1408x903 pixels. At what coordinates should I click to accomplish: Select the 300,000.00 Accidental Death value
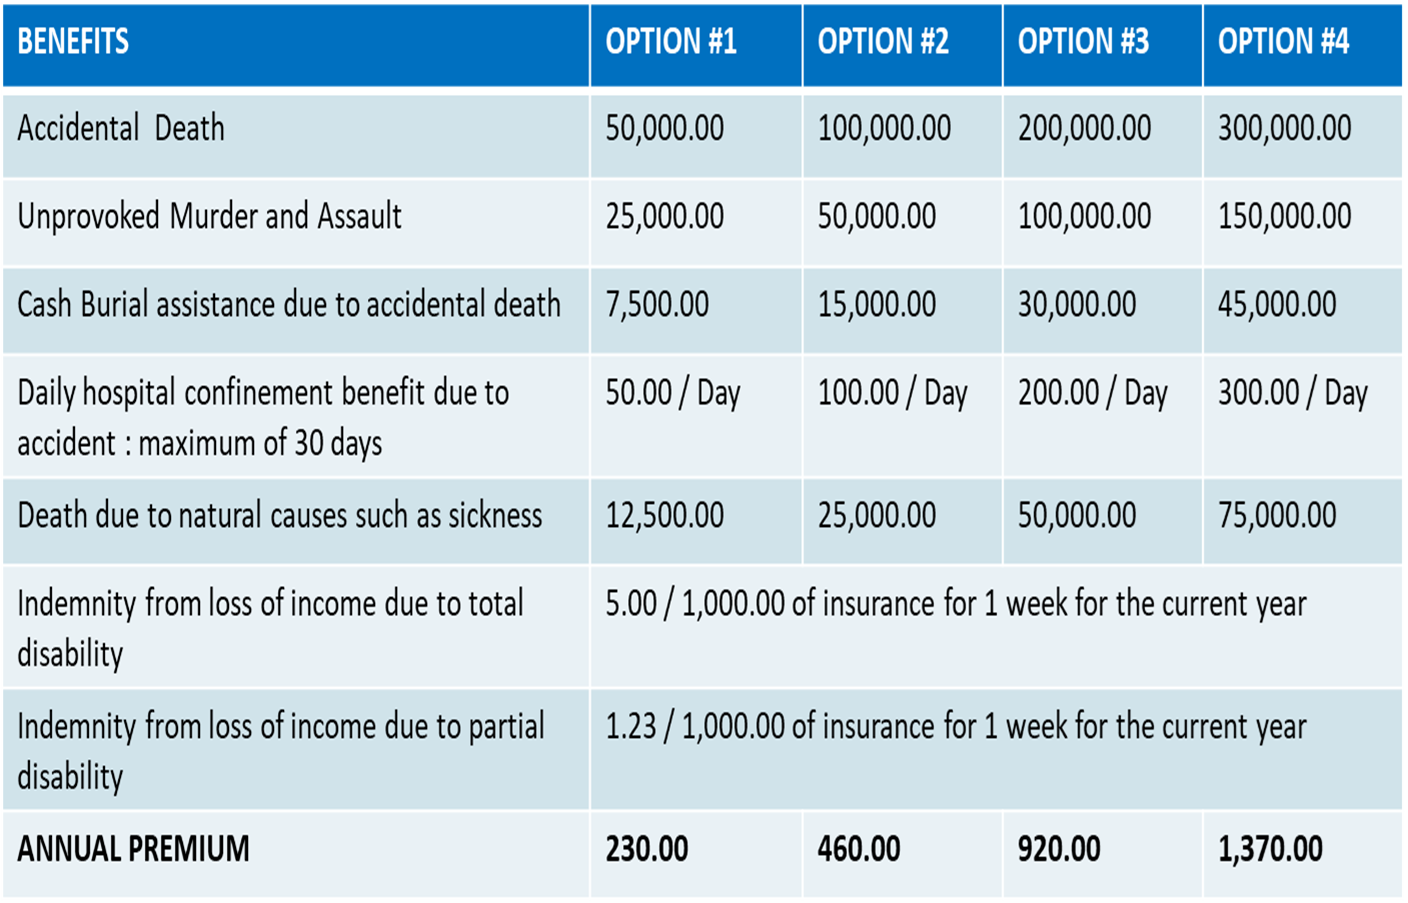click(1284, 129)
